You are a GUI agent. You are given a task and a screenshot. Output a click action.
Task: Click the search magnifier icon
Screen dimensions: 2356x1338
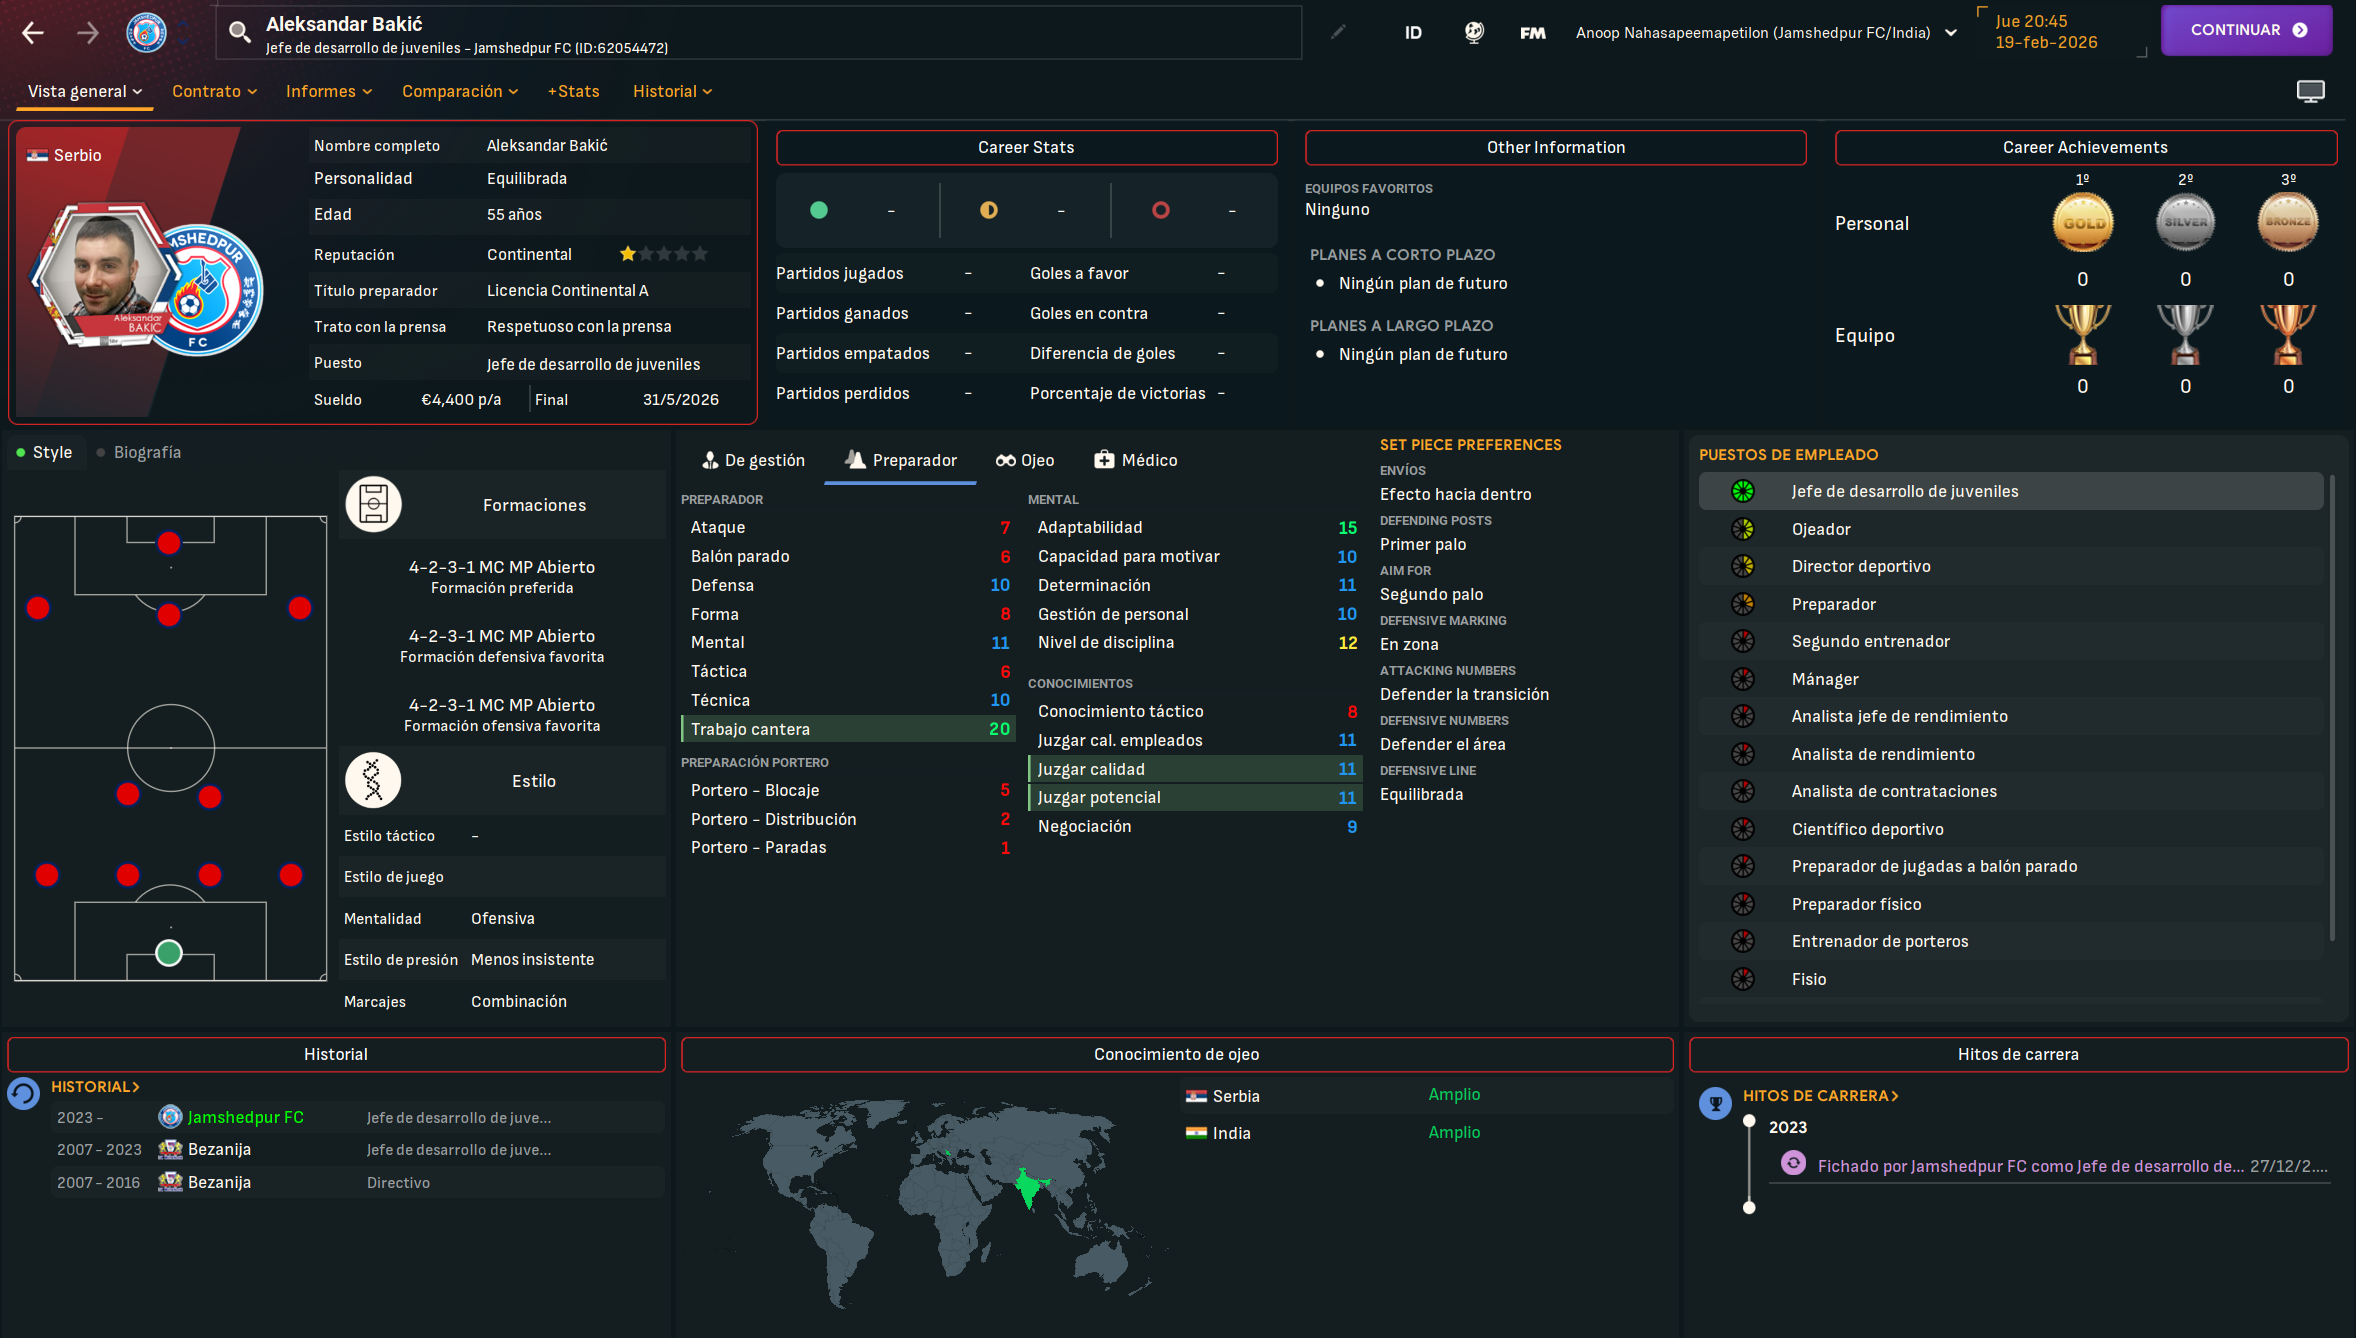tap(239, 33)
